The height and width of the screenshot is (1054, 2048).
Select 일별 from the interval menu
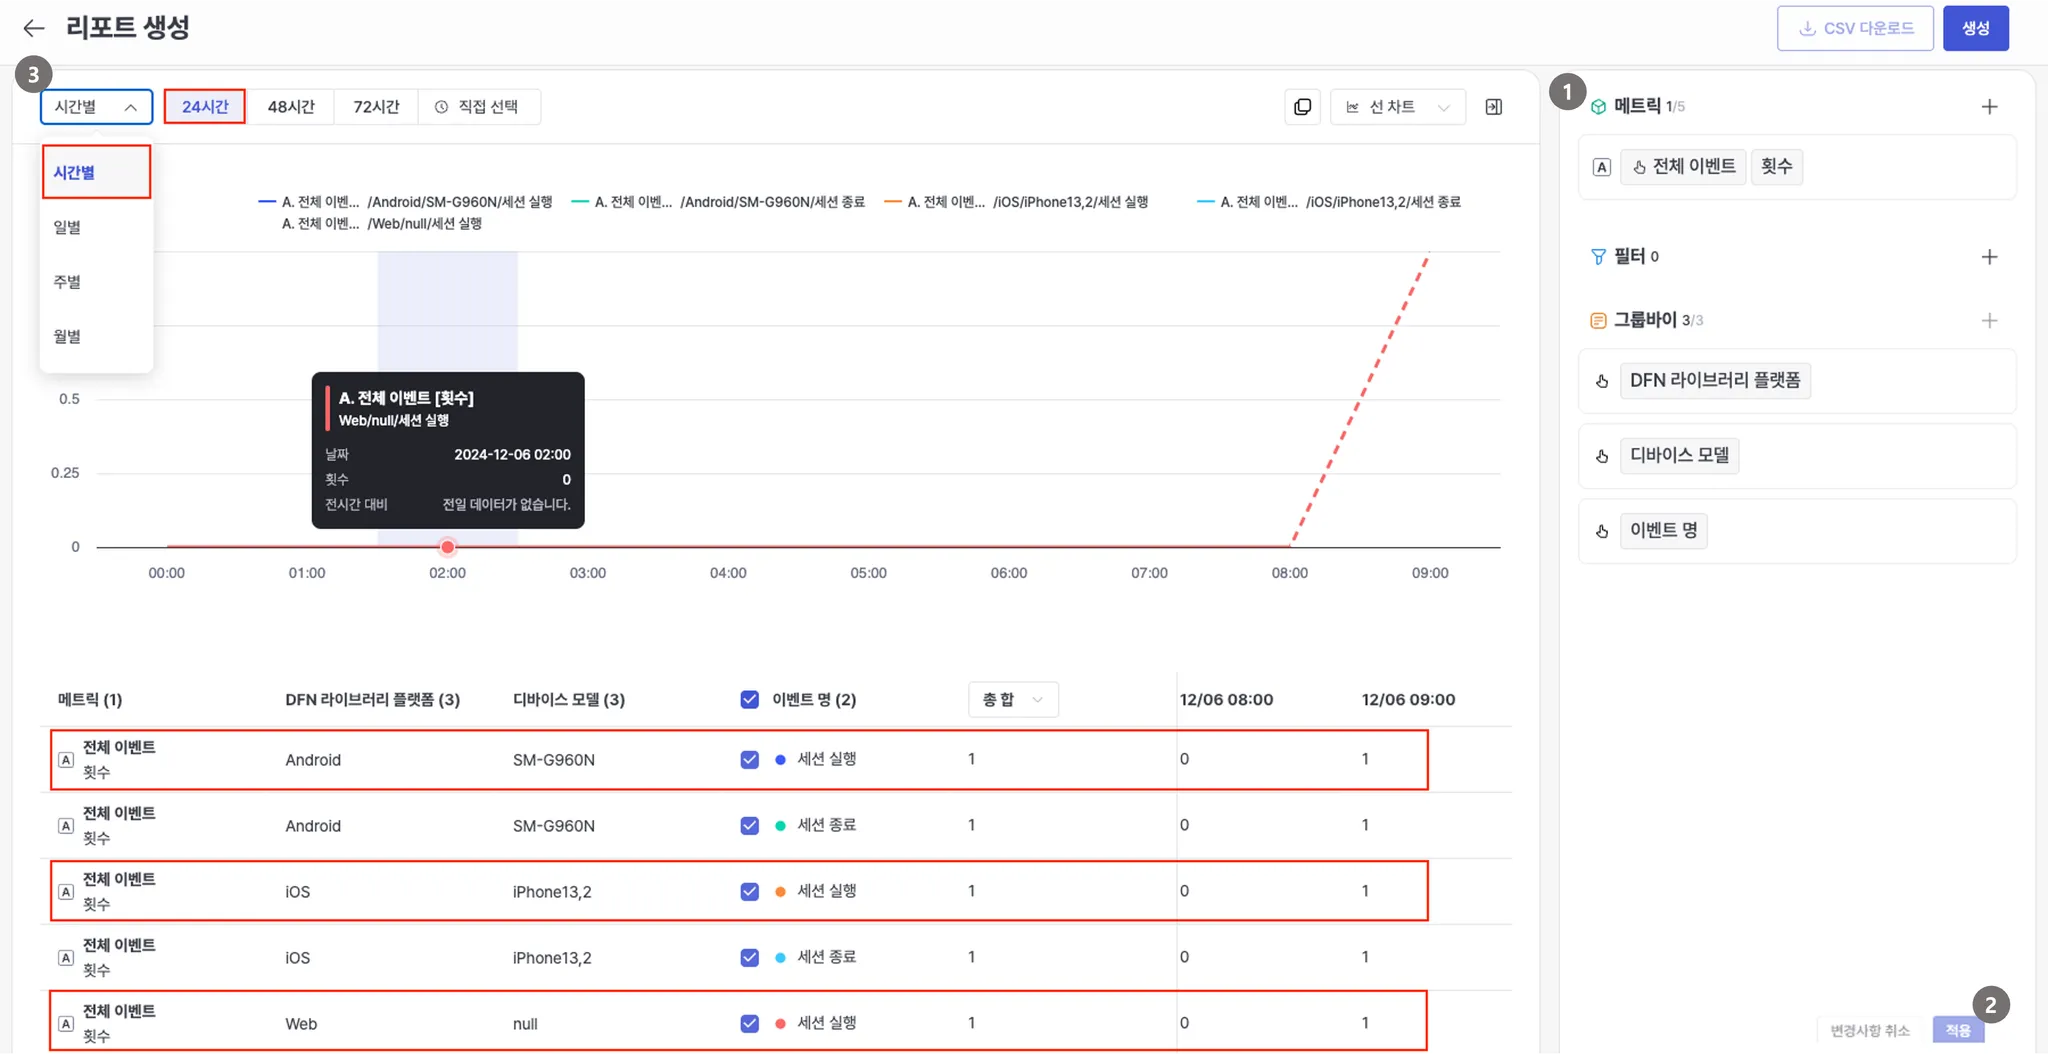point(68,228)
